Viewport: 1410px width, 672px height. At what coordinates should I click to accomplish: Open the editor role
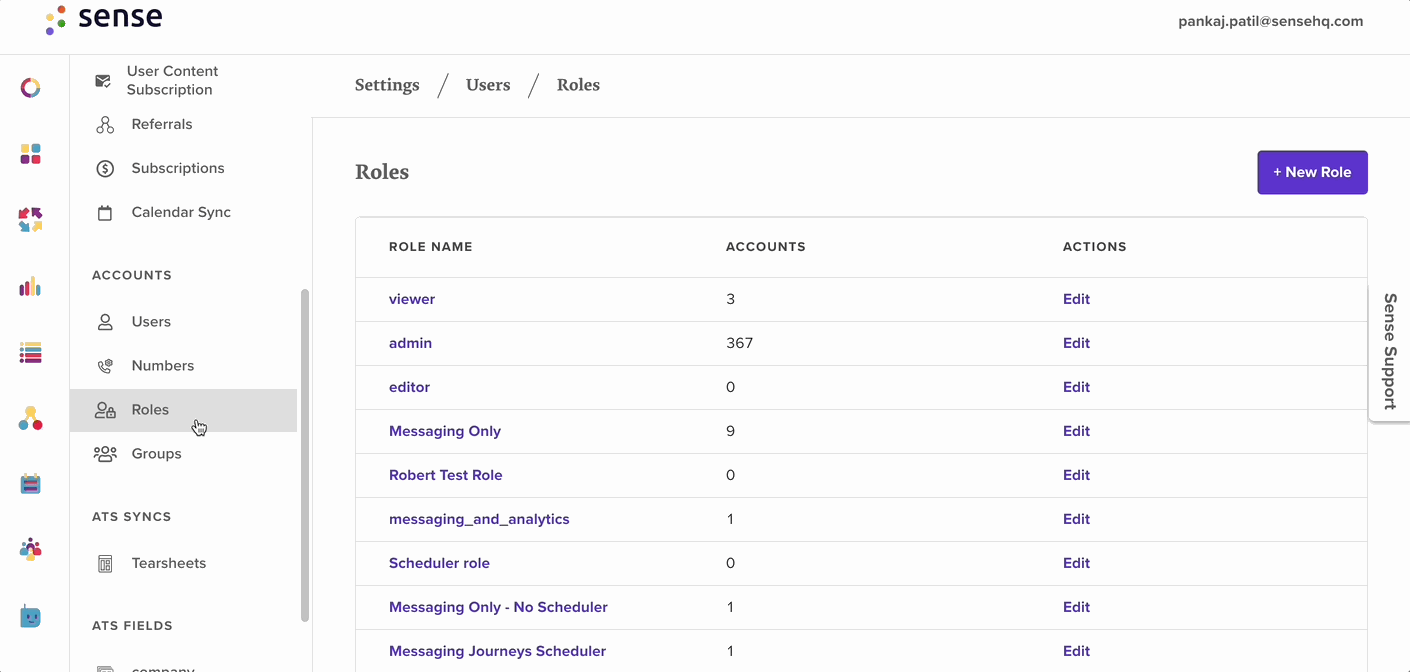pos(409,387)
